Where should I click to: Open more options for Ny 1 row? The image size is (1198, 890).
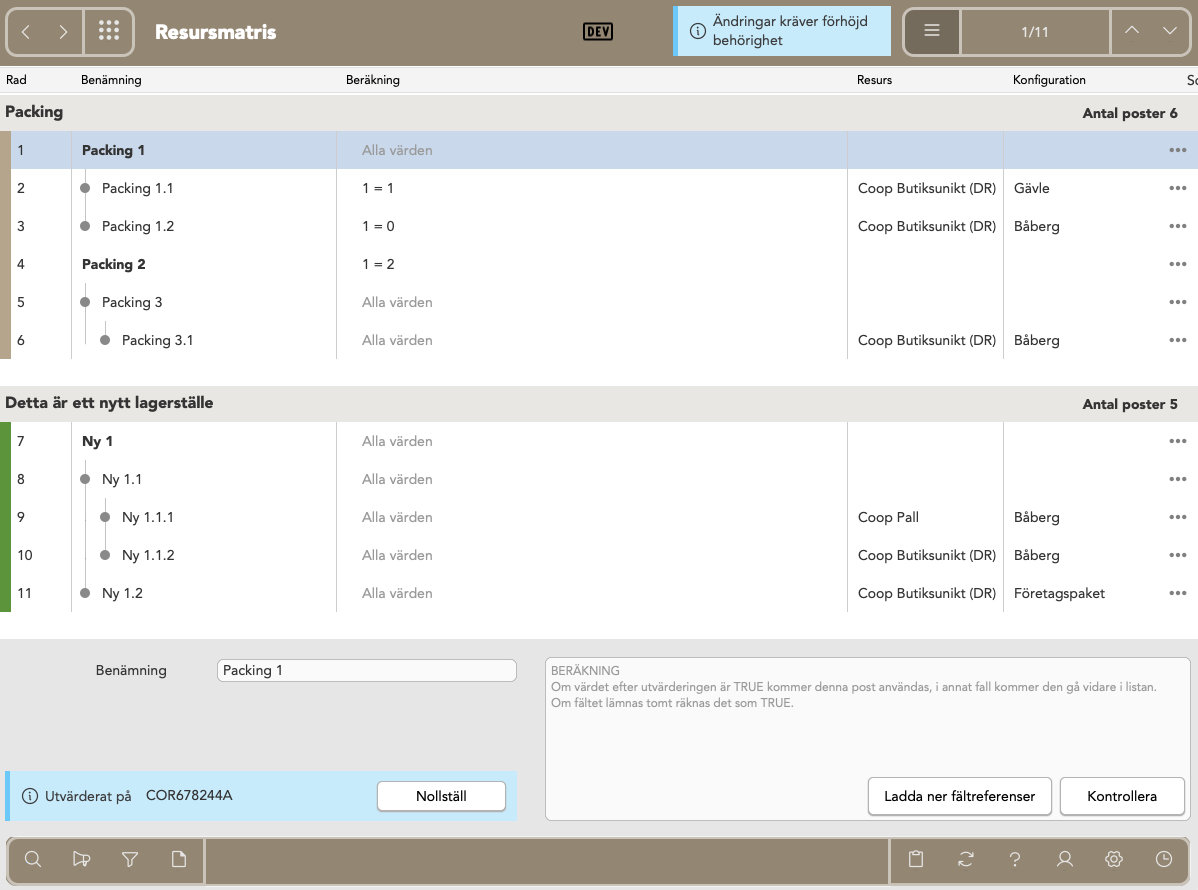coord(1177,442)
